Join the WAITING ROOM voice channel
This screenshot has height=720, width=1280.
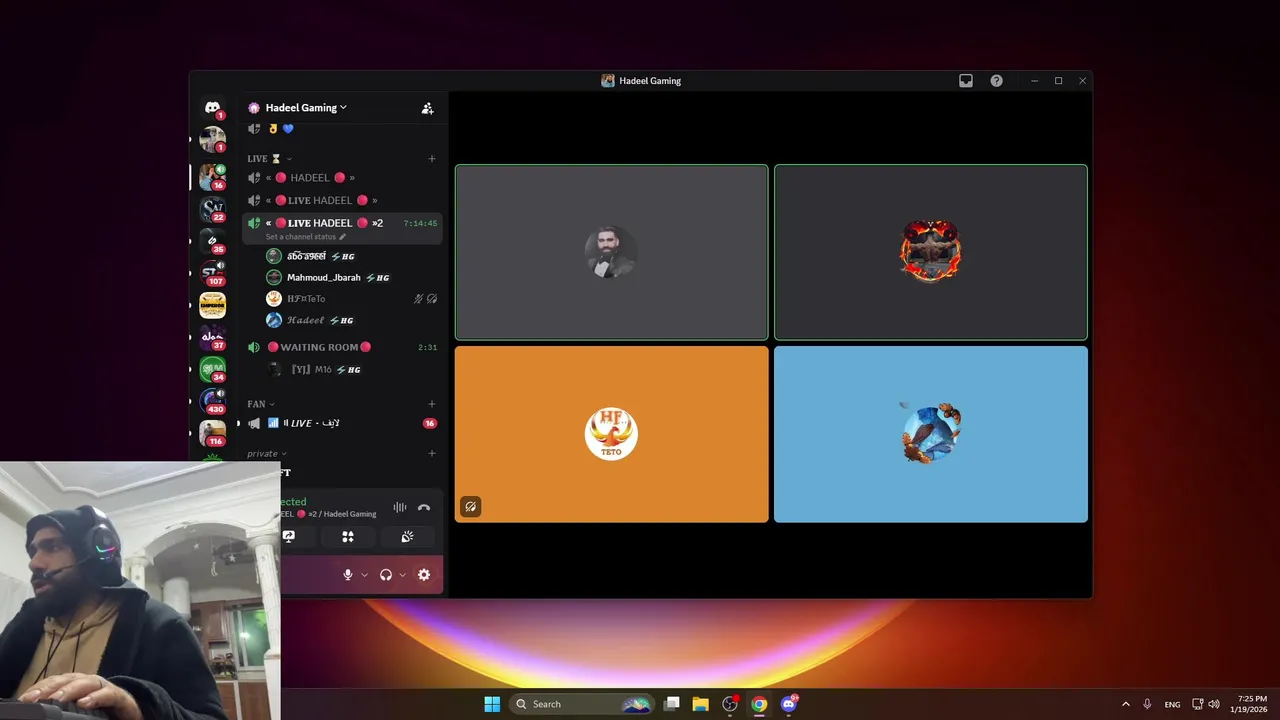pos(341,347)
